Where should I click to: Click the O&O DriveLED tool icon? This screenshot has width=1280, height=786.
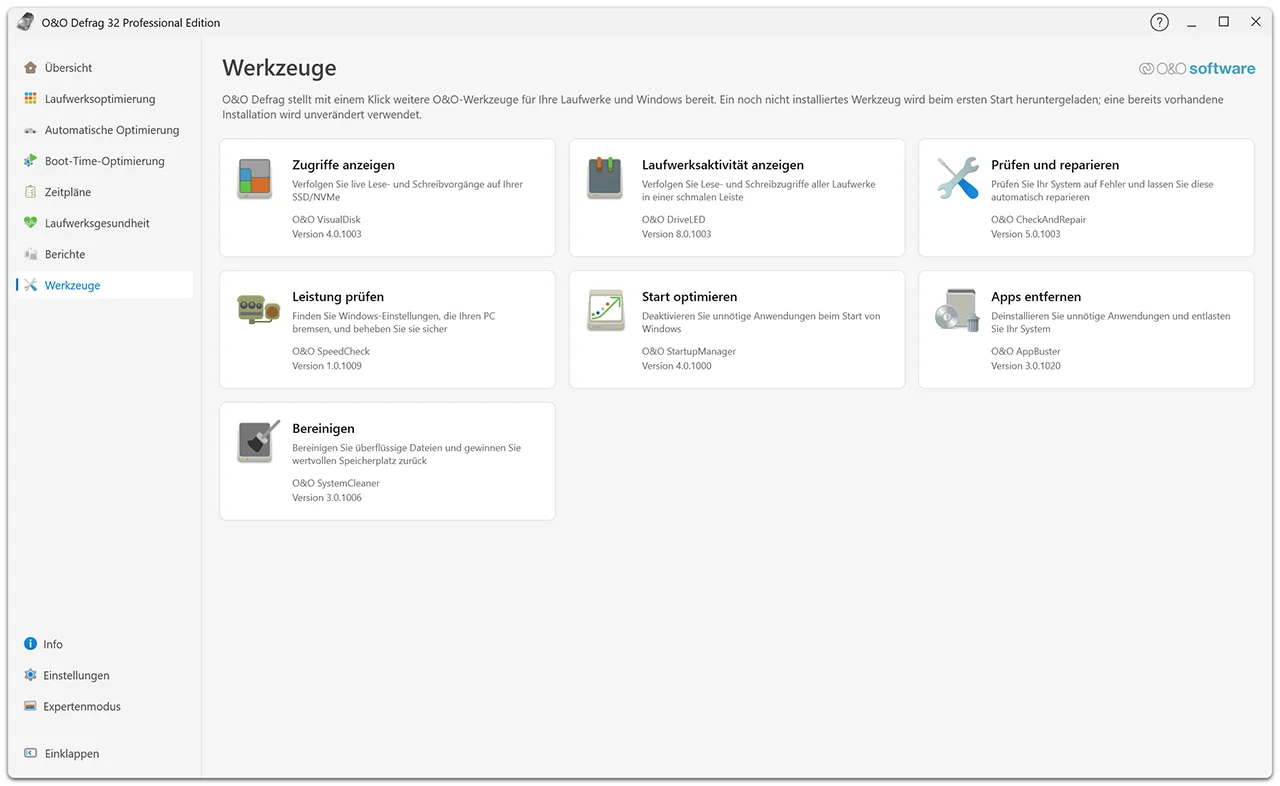pyautogui.click(x=605, y=177)
